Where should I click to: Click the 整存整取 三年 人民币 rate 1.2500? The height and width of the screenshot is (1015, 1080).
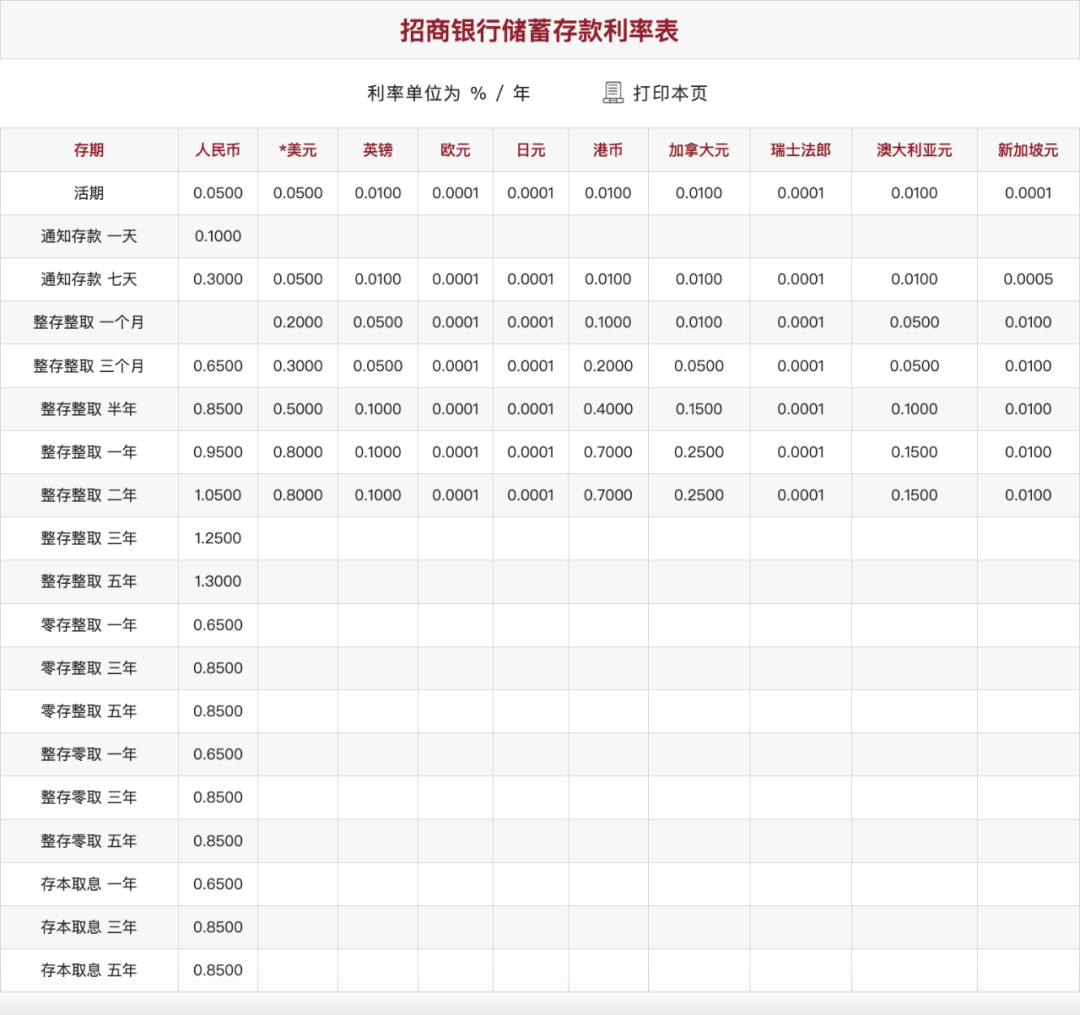pyautogui.click(x=218, y=538)
